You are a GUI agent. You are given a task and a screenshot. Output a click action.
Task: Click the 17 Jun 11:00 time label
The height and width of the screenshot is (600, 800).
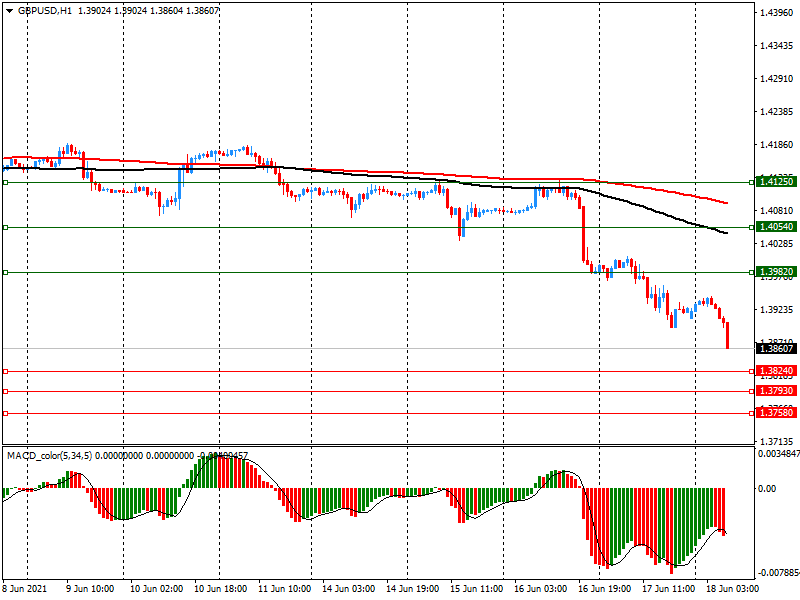pos(668,588)
